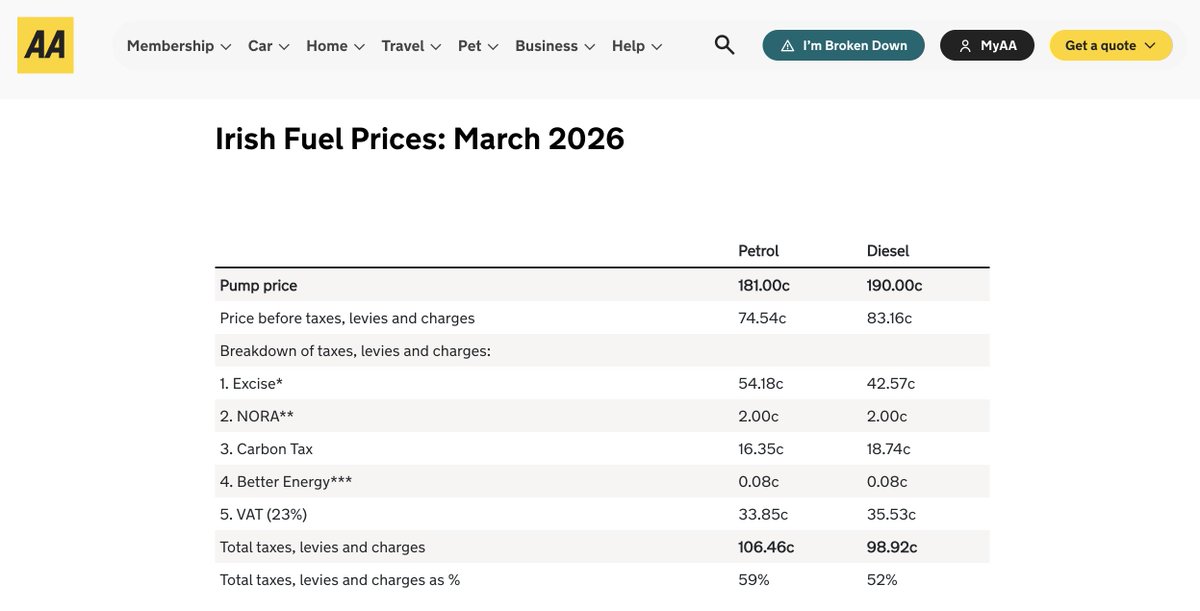The image size is (1200, 611).
Task: Click the MyAA account button
Action: click(x=987, y=46)
